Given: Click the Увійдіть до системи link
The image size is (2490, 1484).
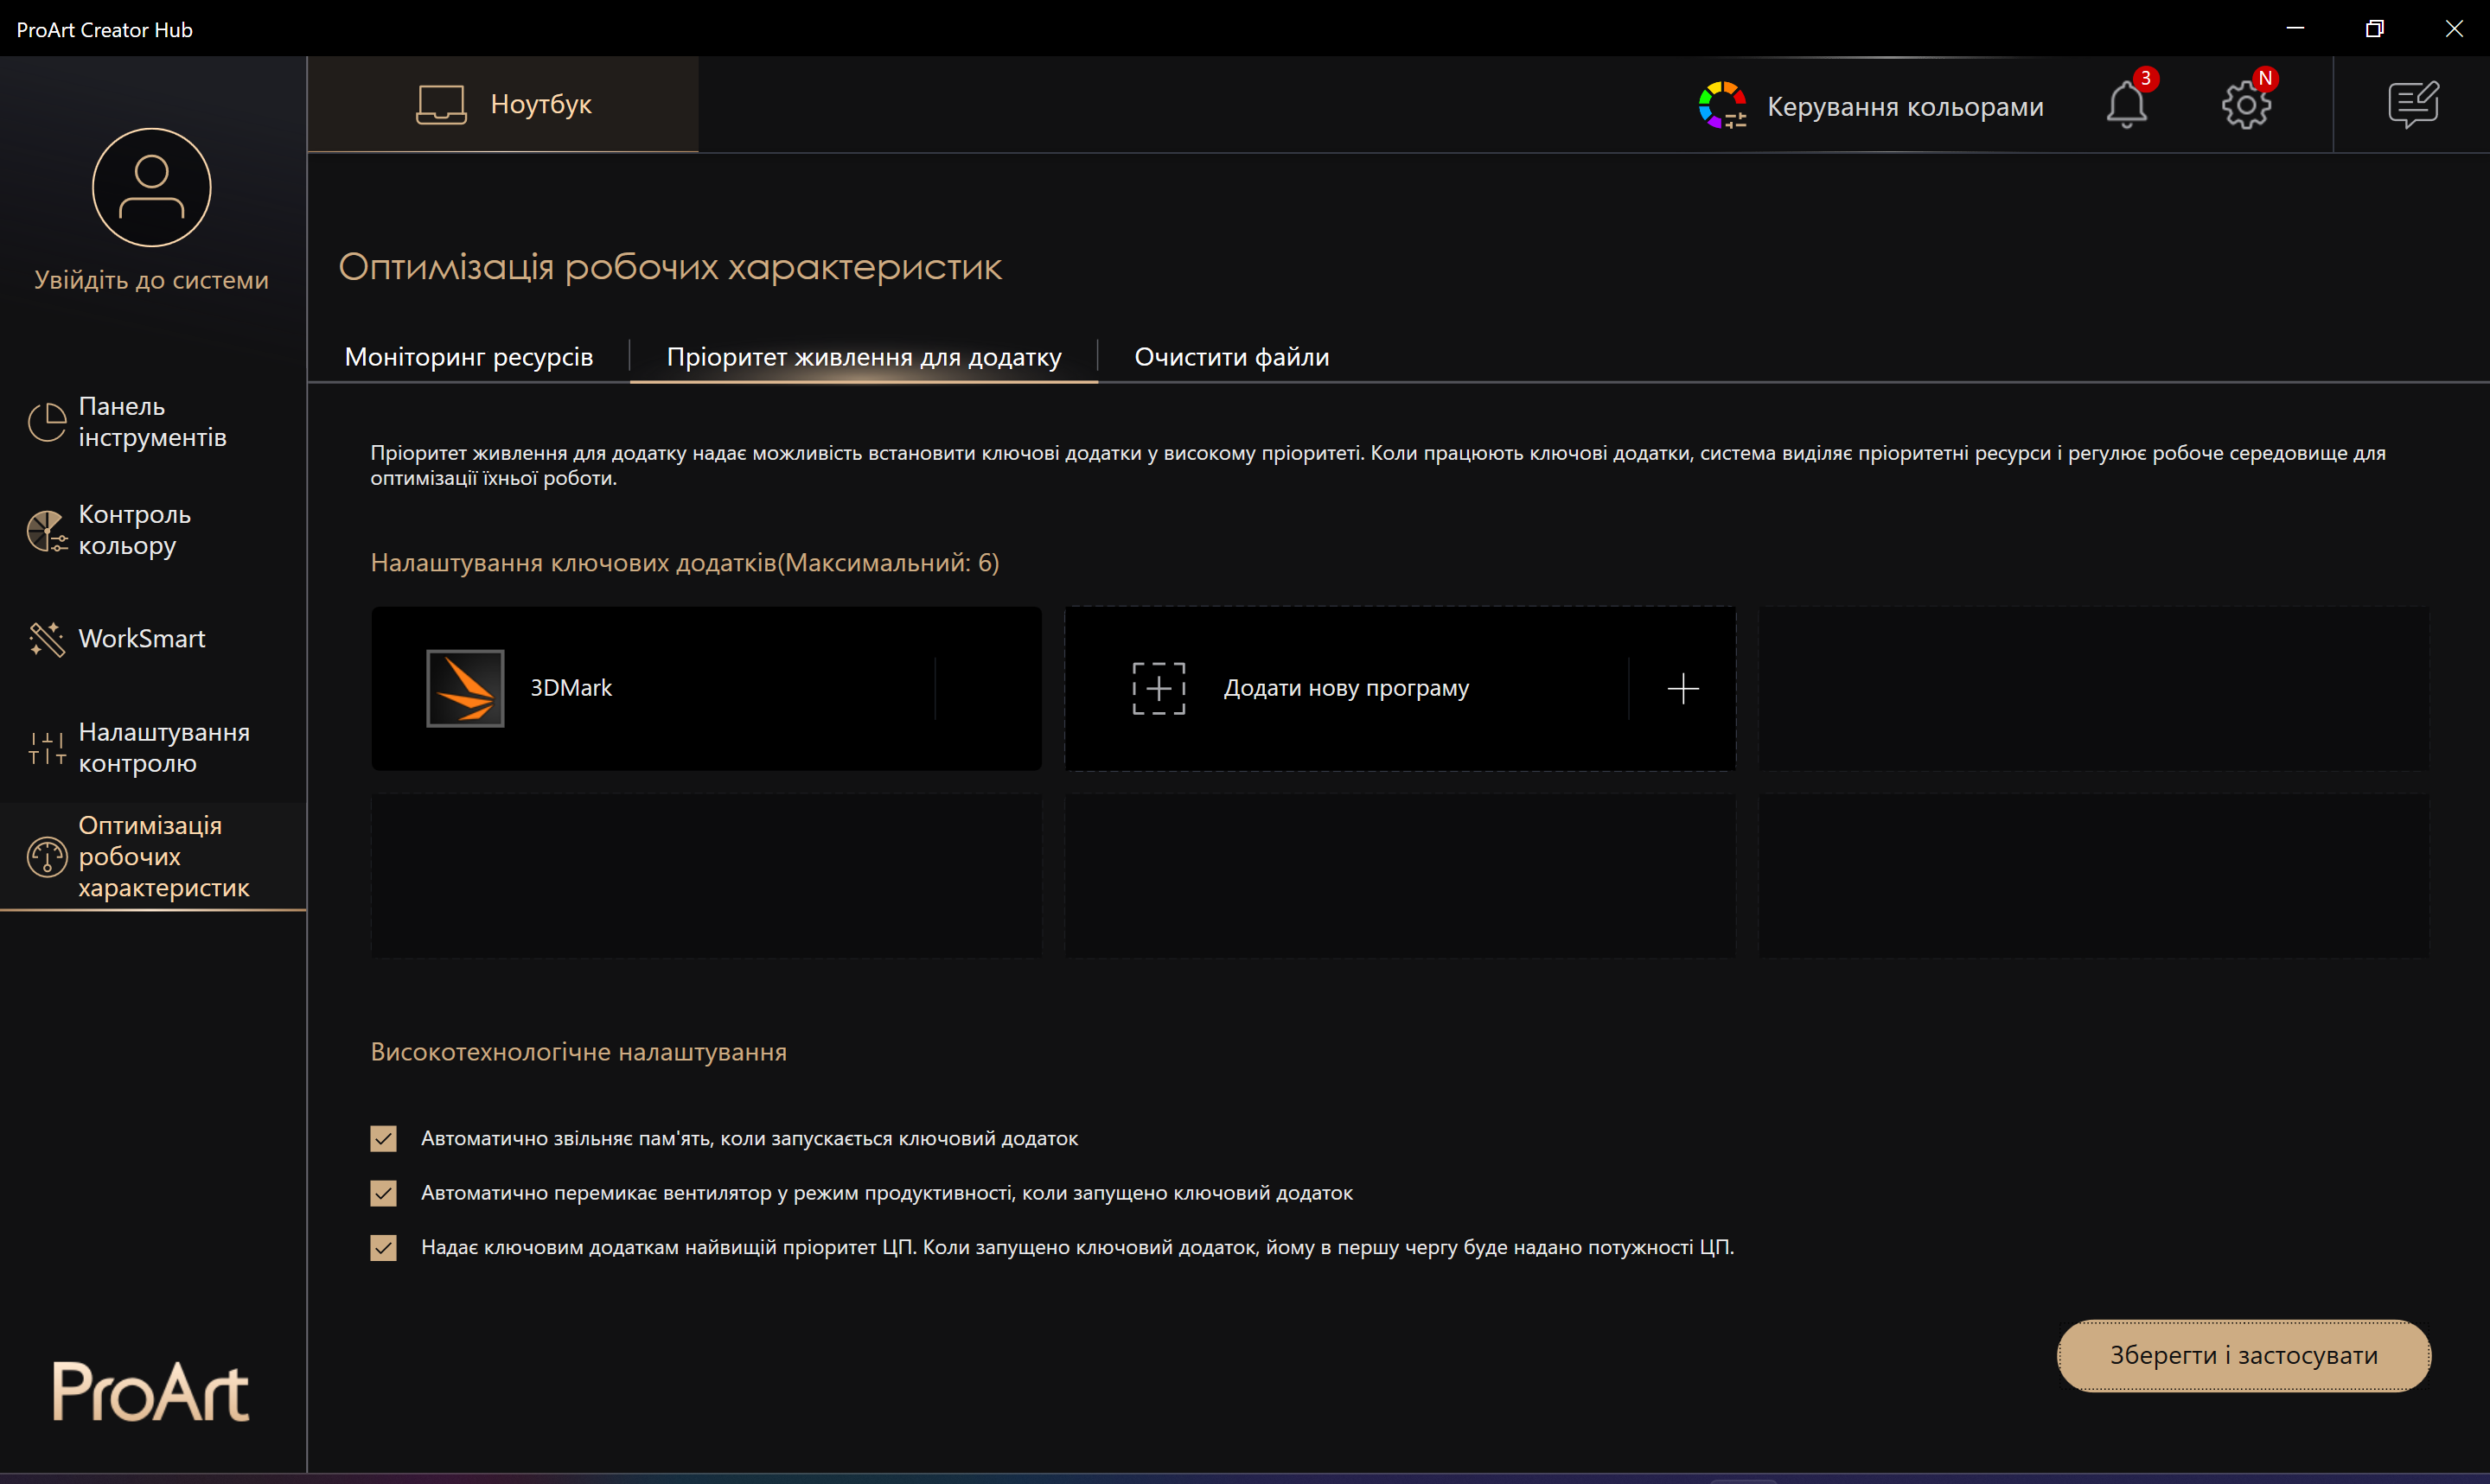Looking at the screenshot, I should coord(151,280).
